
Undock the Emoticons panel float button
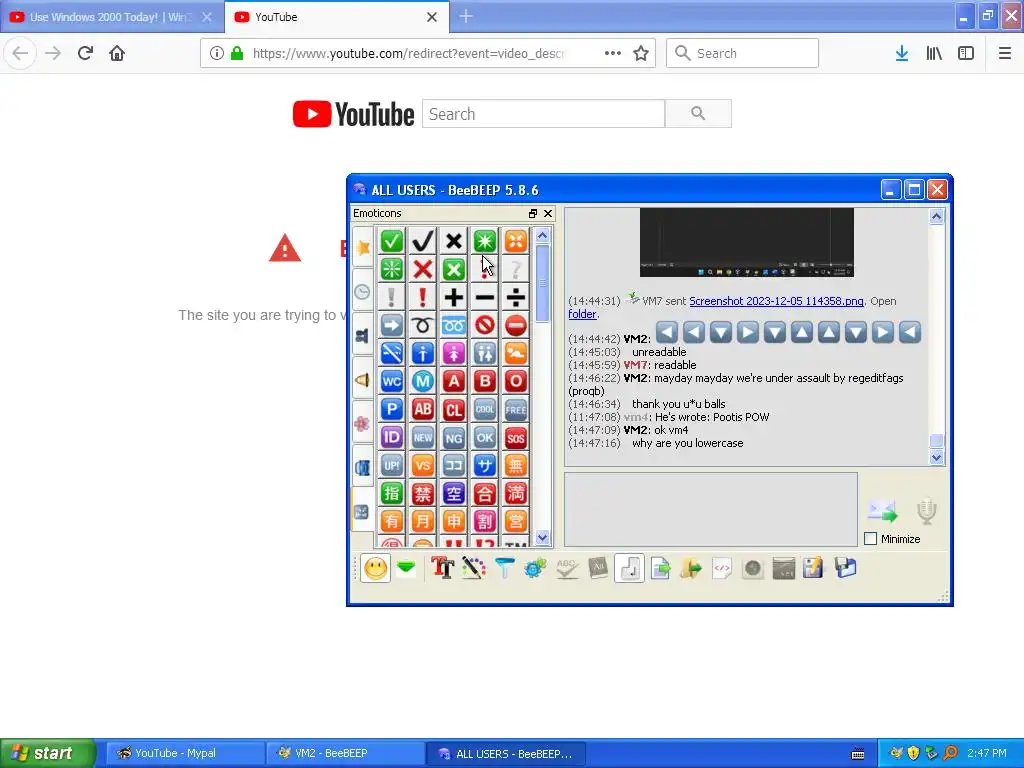(533, 214)
